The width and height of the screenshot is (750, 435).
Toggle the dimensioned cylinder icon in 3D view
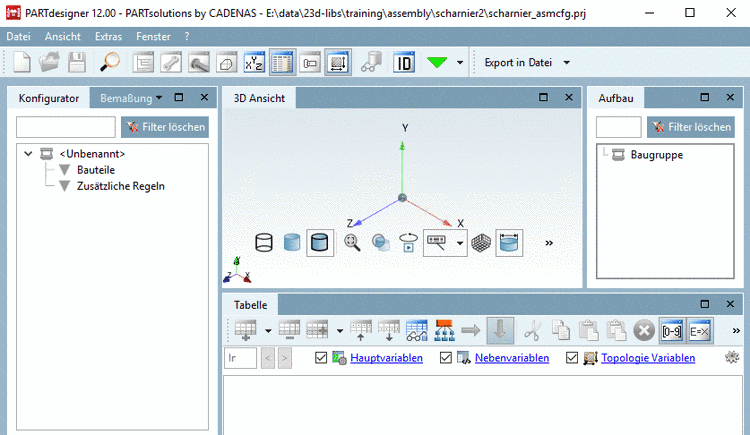(509, 243)
